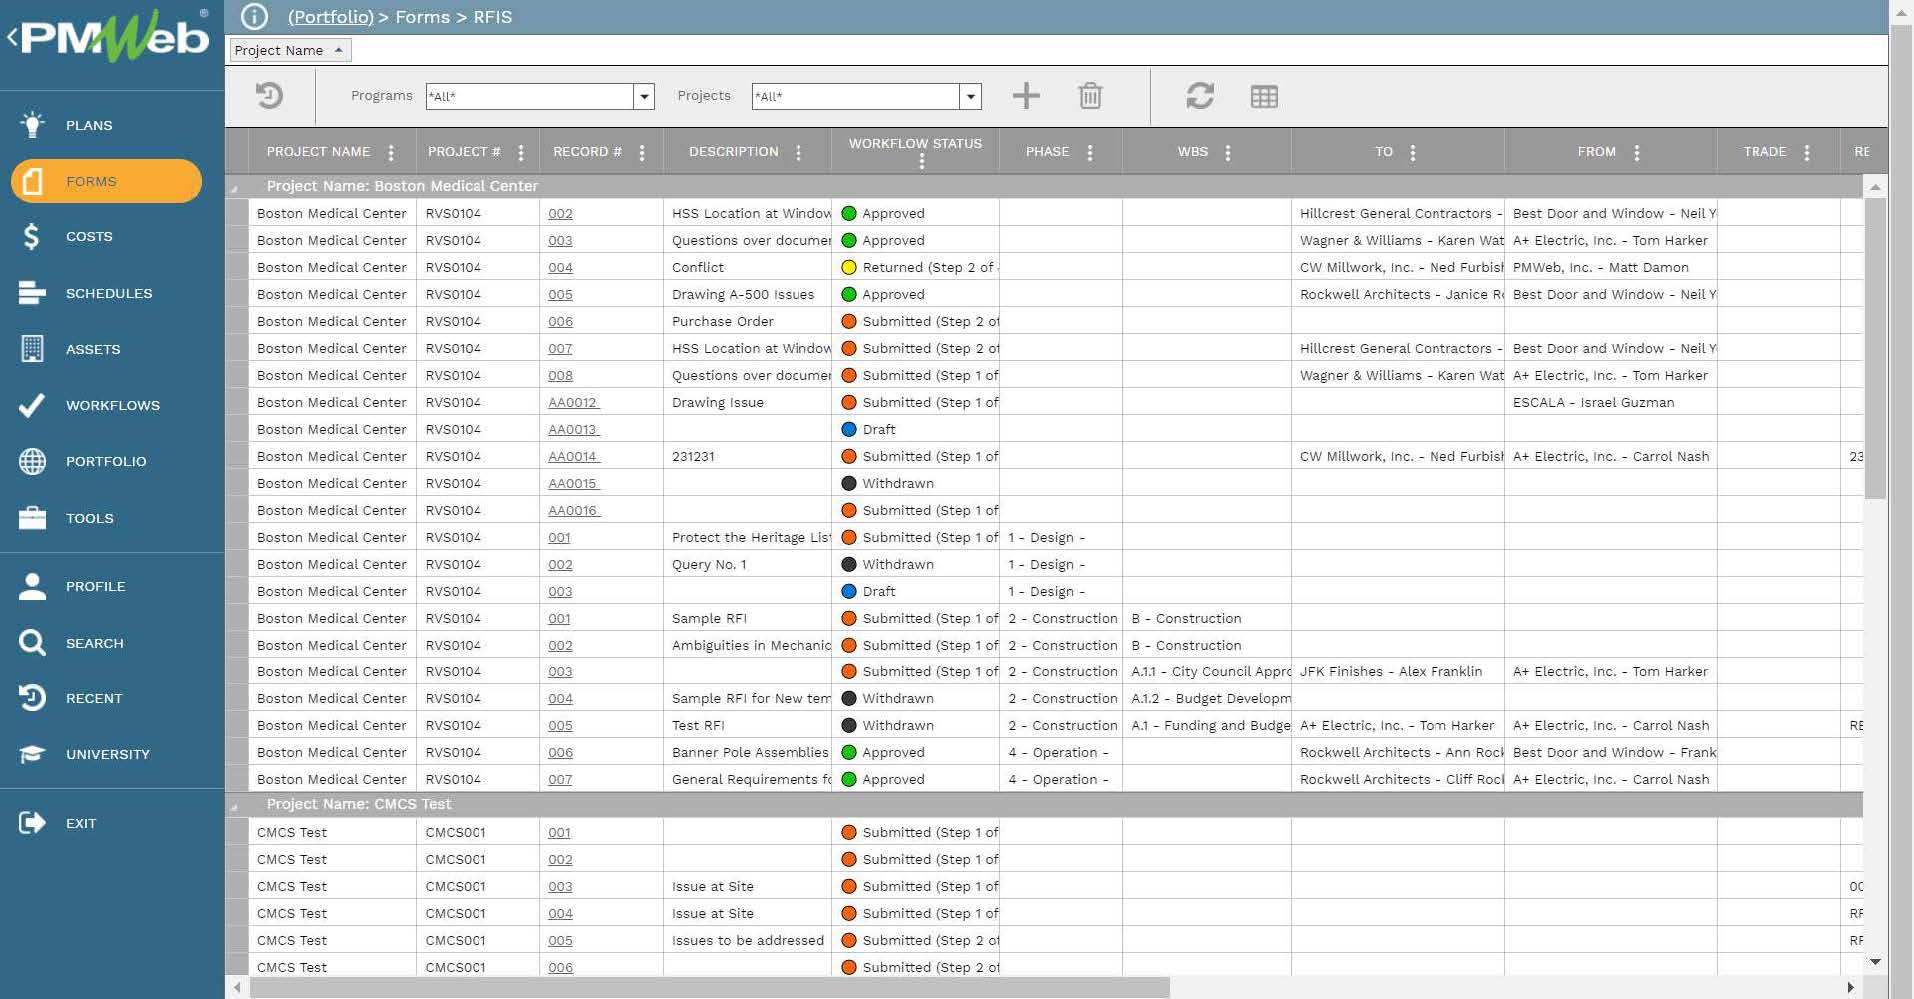
Task: Open column options for Trade header
Action: click(1807, 153)
